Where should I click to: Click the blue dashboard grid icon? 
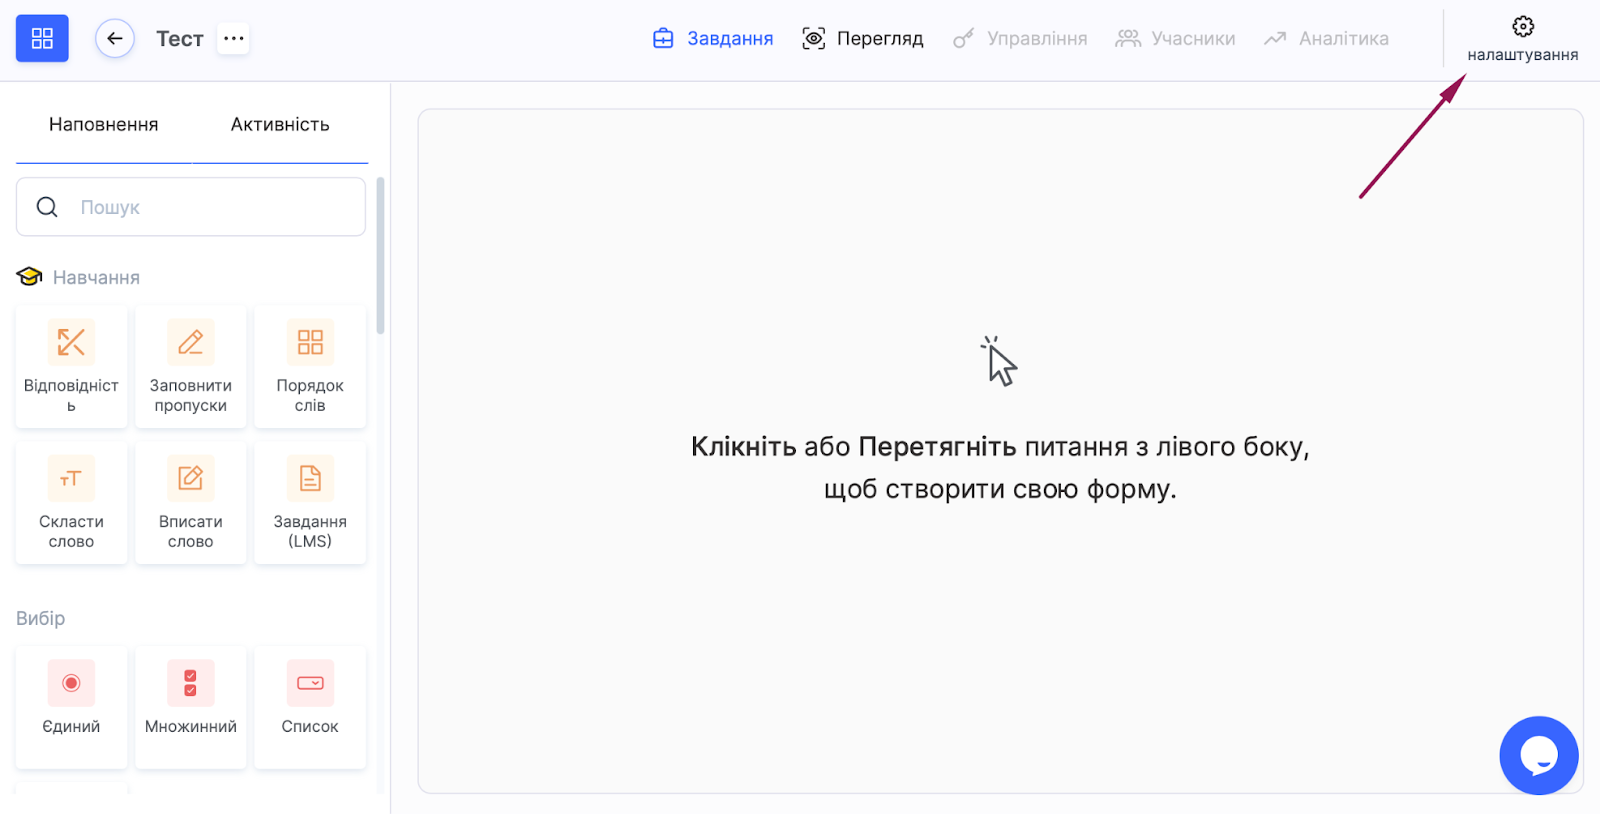tap(42, 39)
